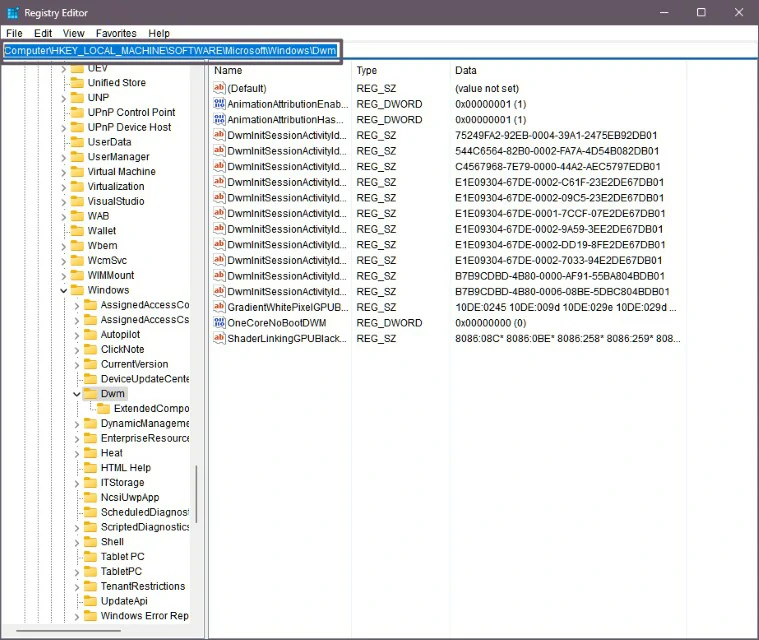Open the Favorites menu

(116, 33)
